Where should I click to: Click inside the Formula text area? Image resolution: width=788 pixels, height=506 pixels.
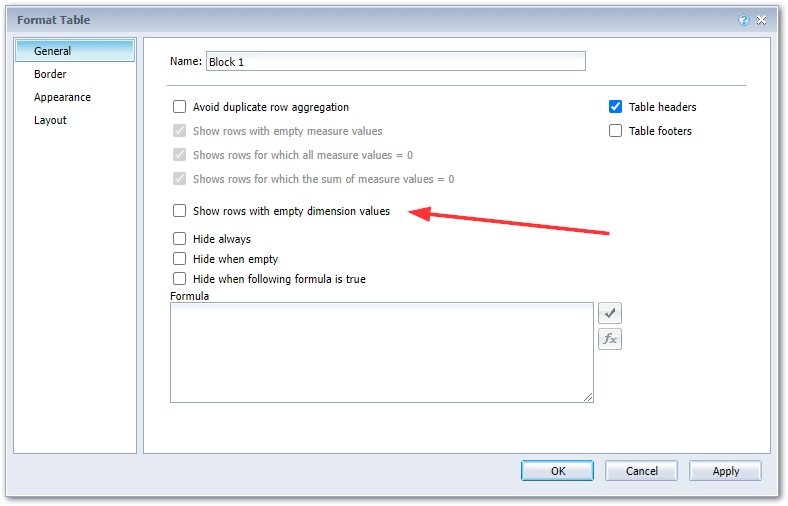coord(381,352)
